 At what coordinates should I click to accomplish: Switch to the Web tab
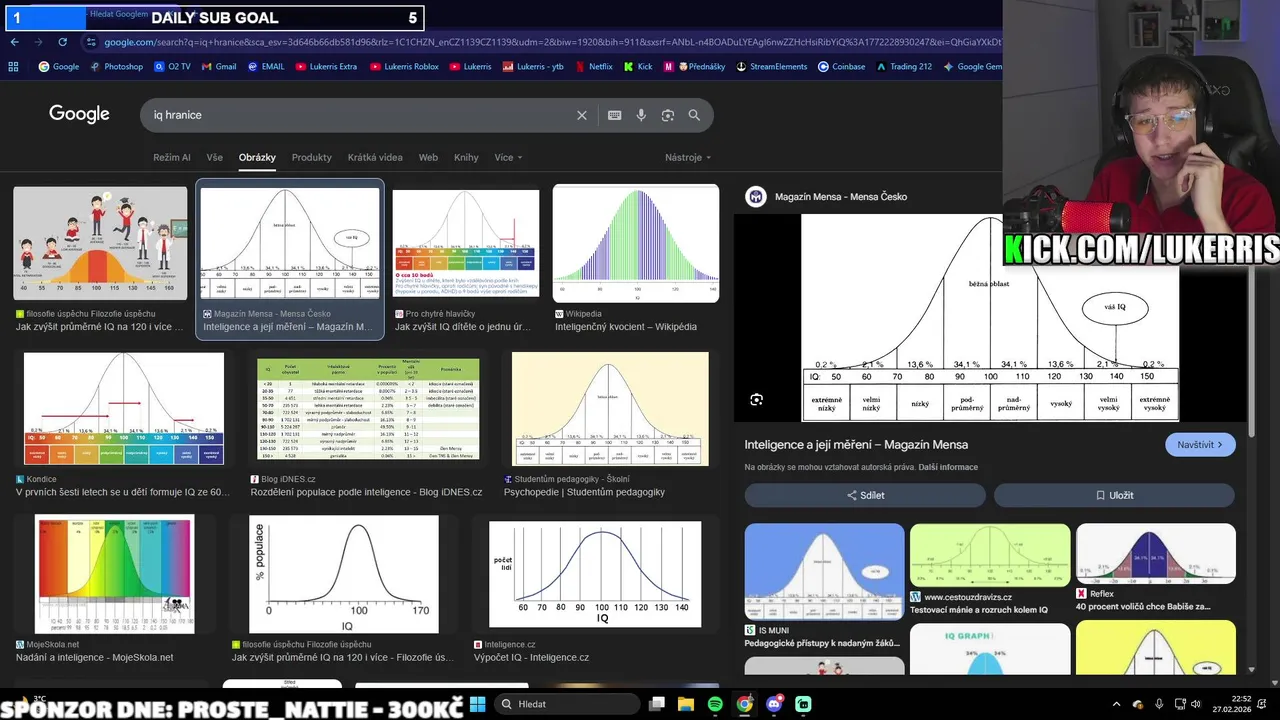tap(428, 157)
